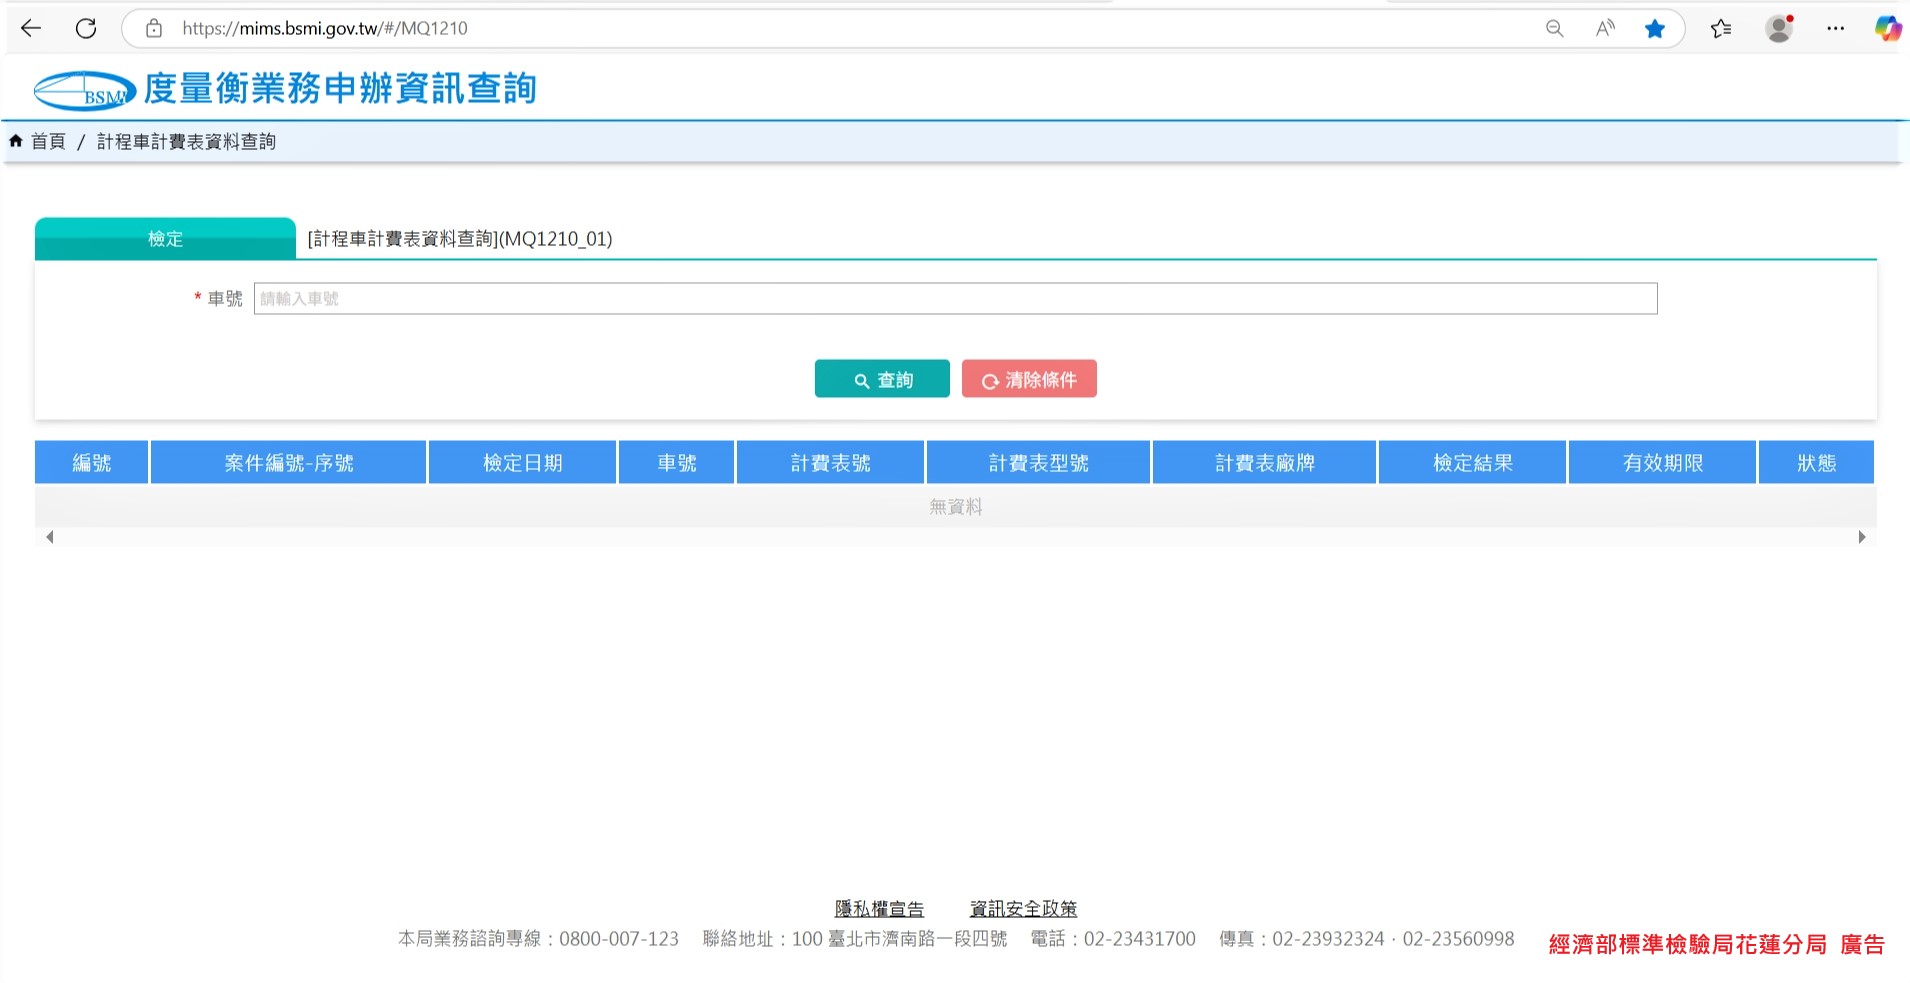Open the Copilot icon
This screenshot has width=1910, height=983.
1887,28
